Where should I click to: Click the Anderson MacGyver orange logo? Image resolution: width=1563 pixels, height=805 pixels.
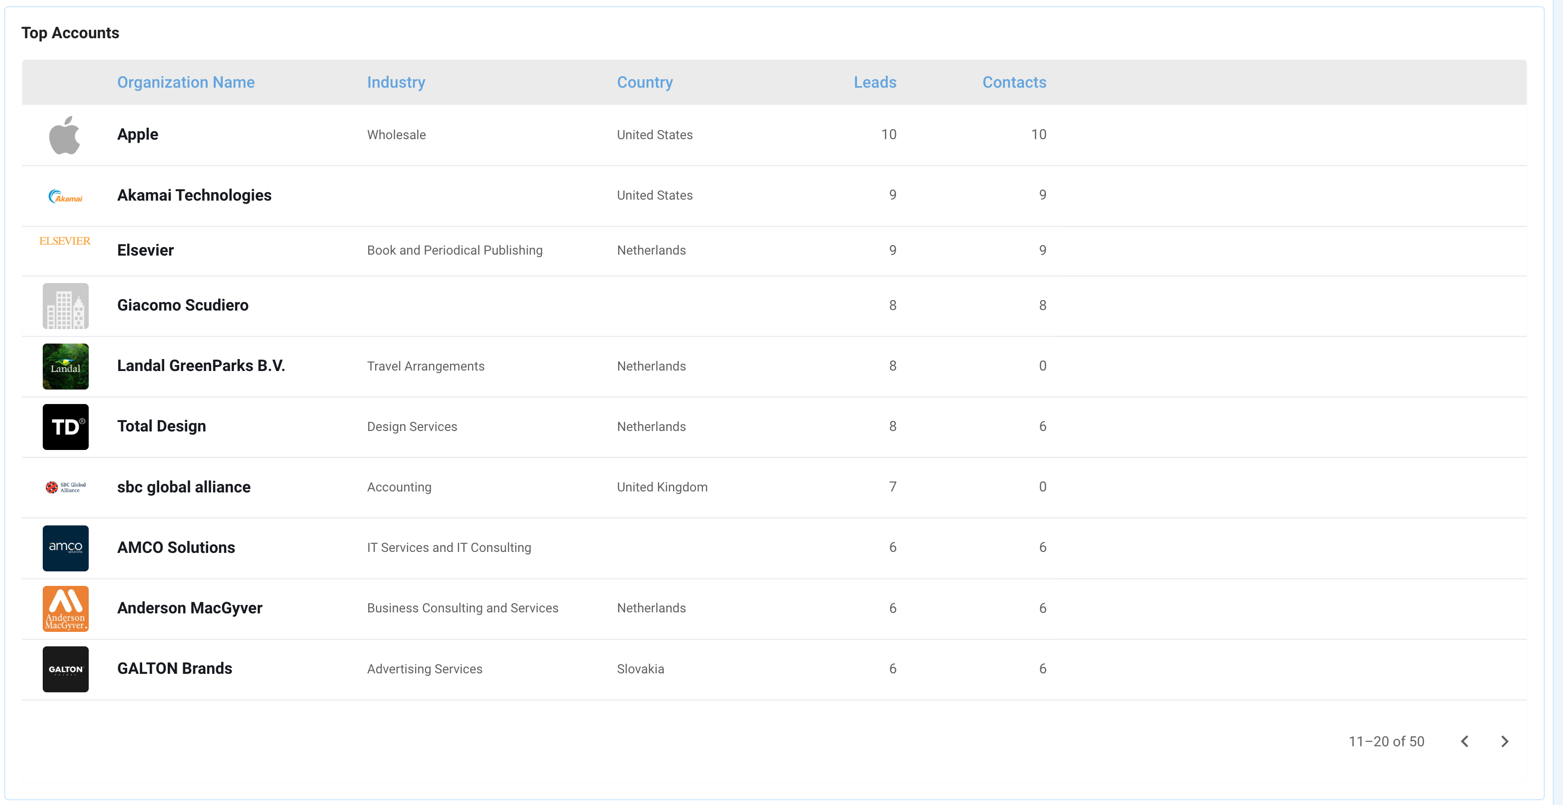65,609
